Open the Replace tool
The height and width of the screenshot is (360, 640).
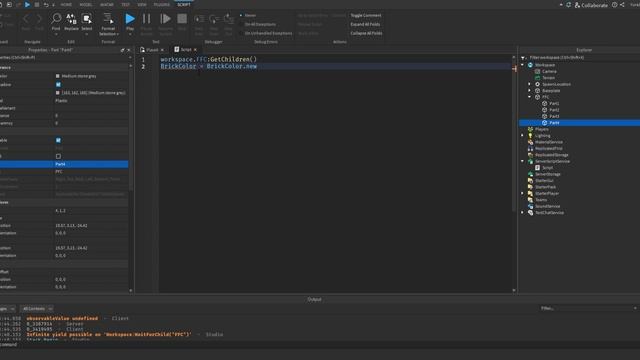click(x=71, y=22)
